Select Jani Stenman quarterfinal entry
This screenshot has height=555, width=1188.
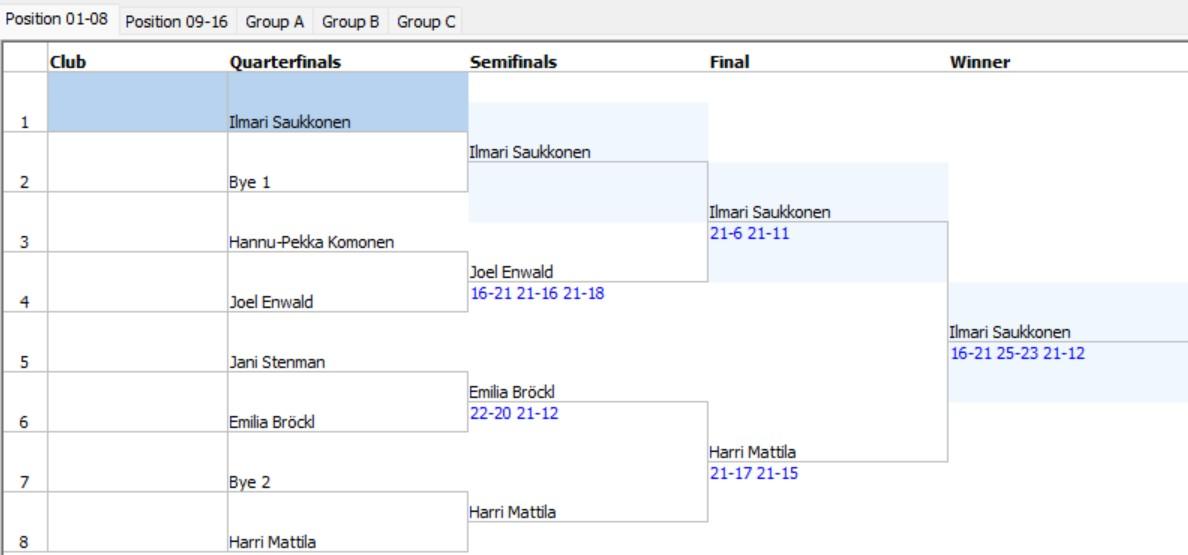click(271, 362)
